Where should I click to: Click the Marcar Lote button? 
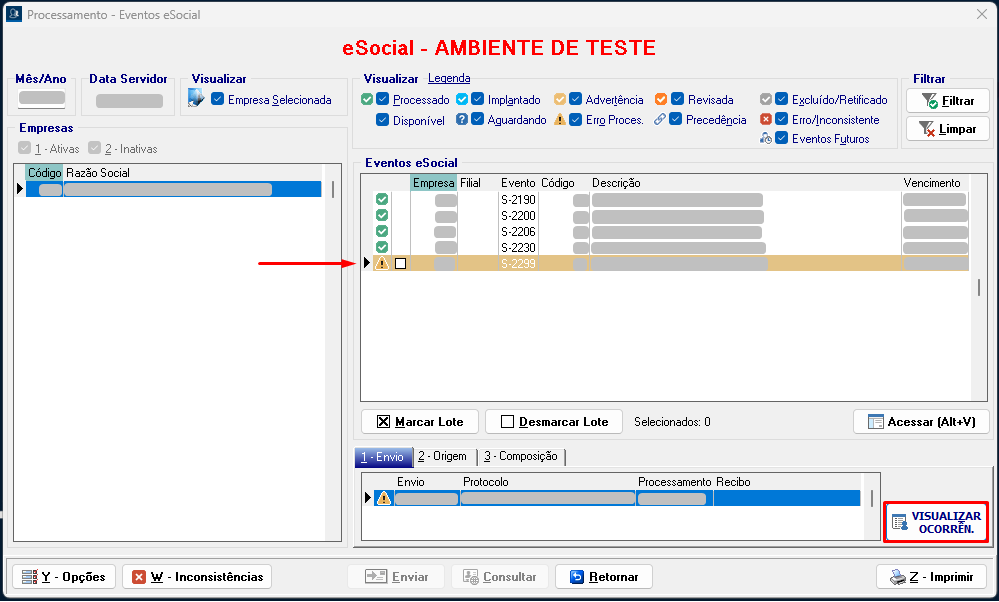pyautogui.click(x=419, y=421)
